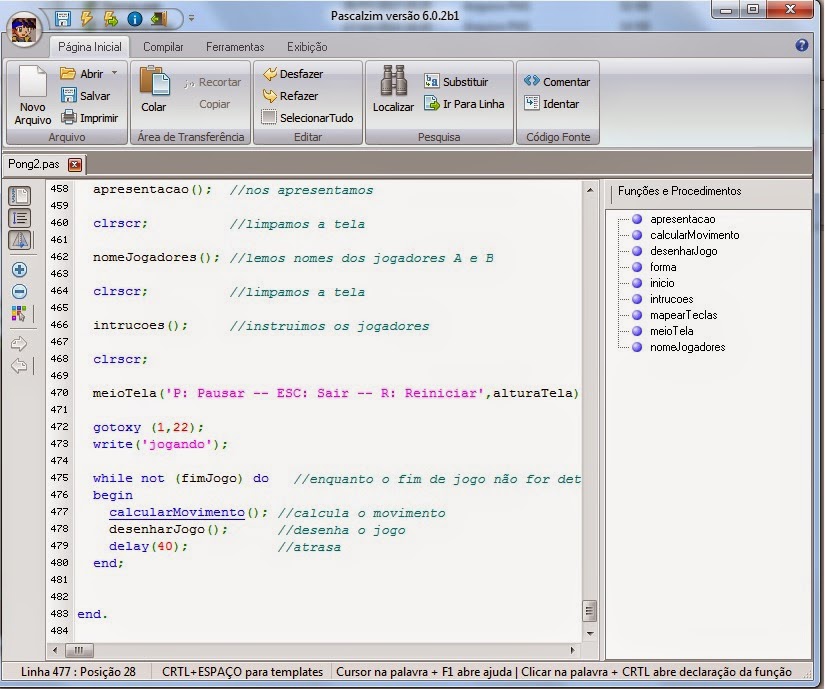825x689 pixels.
Task: Select apresentacao in functions list
Action: (x=682, y=219)
